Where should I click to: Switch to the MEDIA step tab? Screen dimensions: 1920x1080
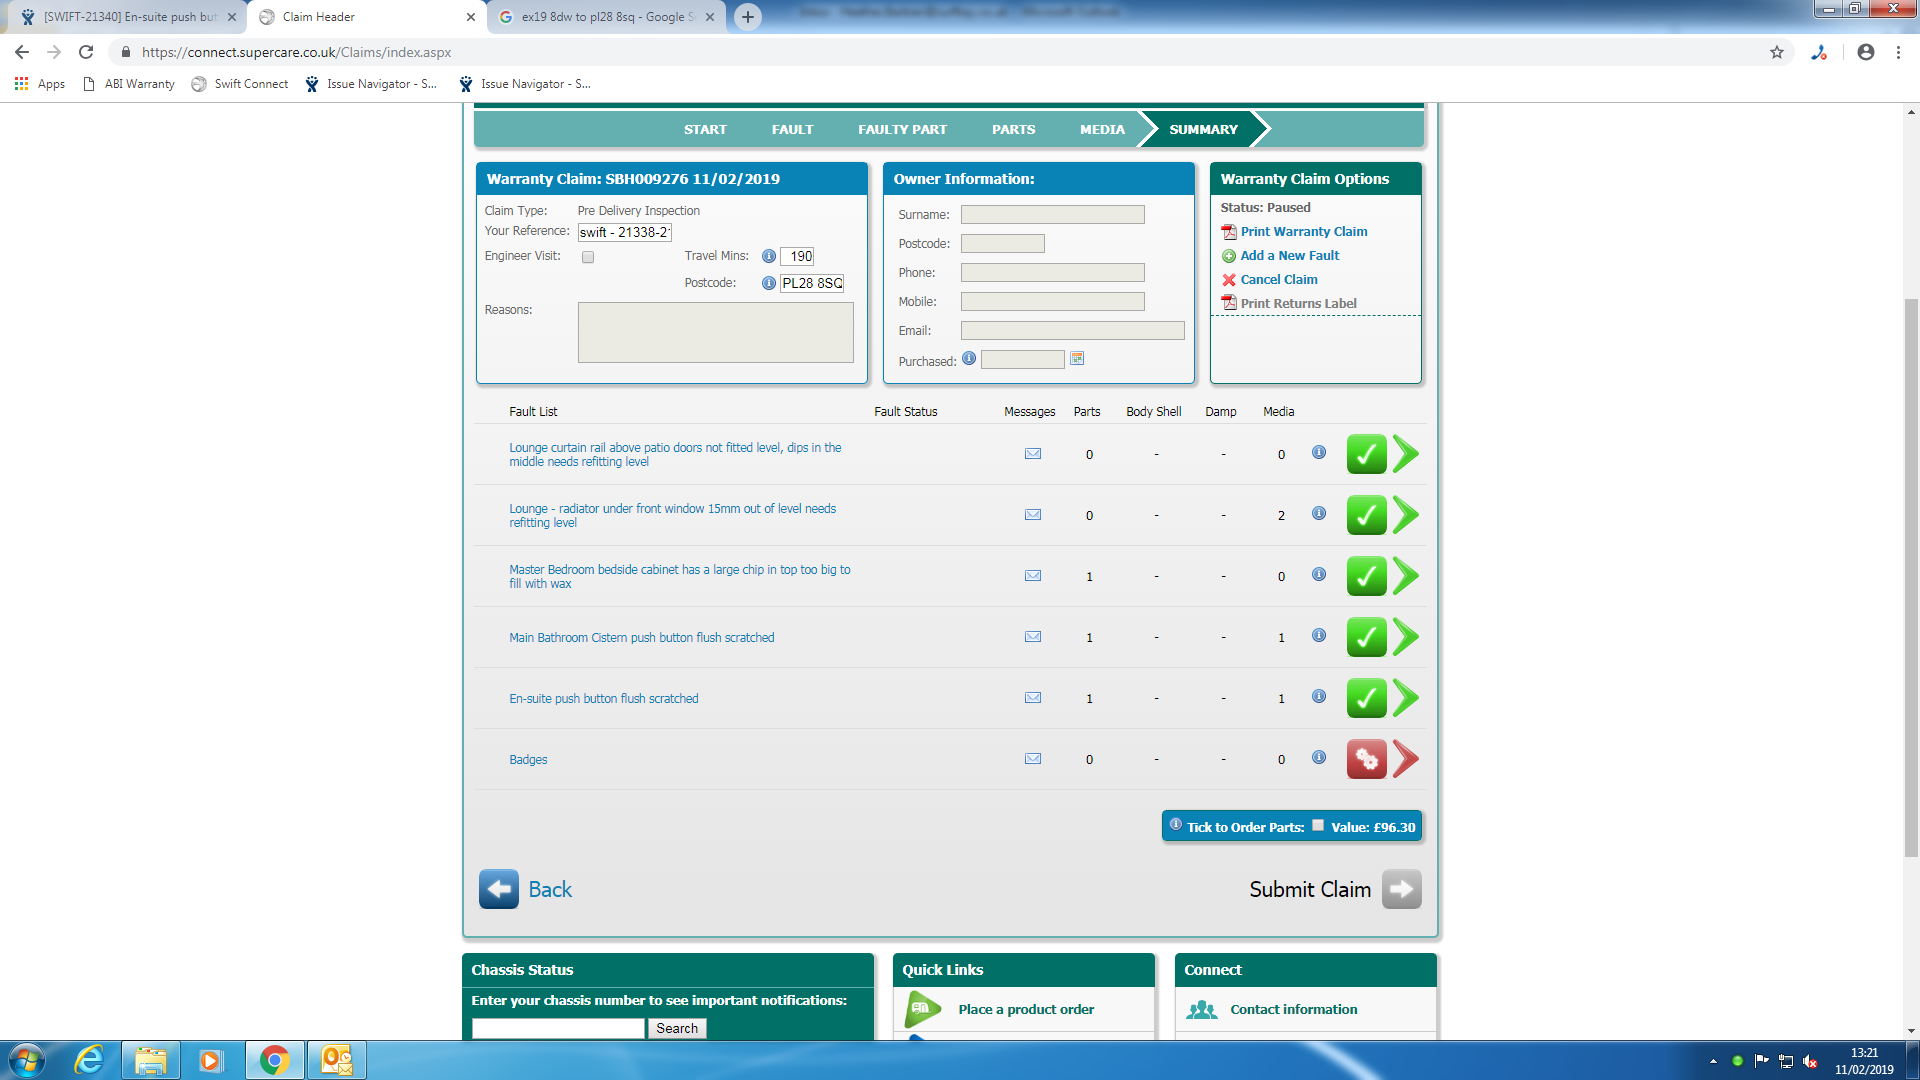tap(1102, 130)
